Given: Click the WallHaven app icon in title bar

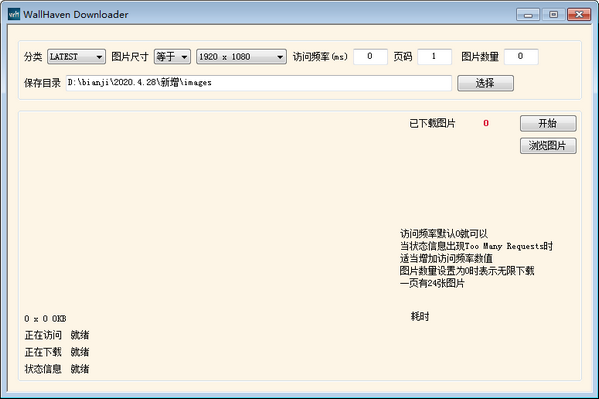Looking at the screenshot, I should [14, 15].
